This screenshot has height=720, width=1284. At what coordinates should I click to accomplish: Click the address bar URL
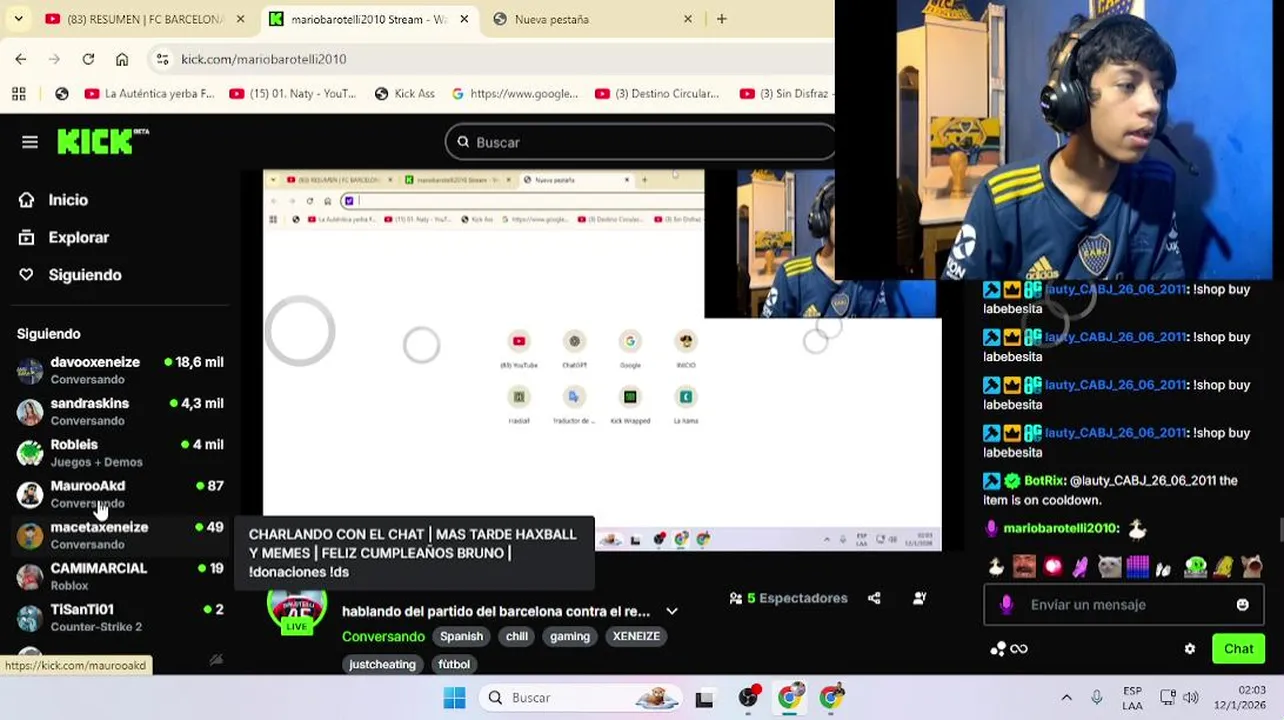click(x=264, y=60)
